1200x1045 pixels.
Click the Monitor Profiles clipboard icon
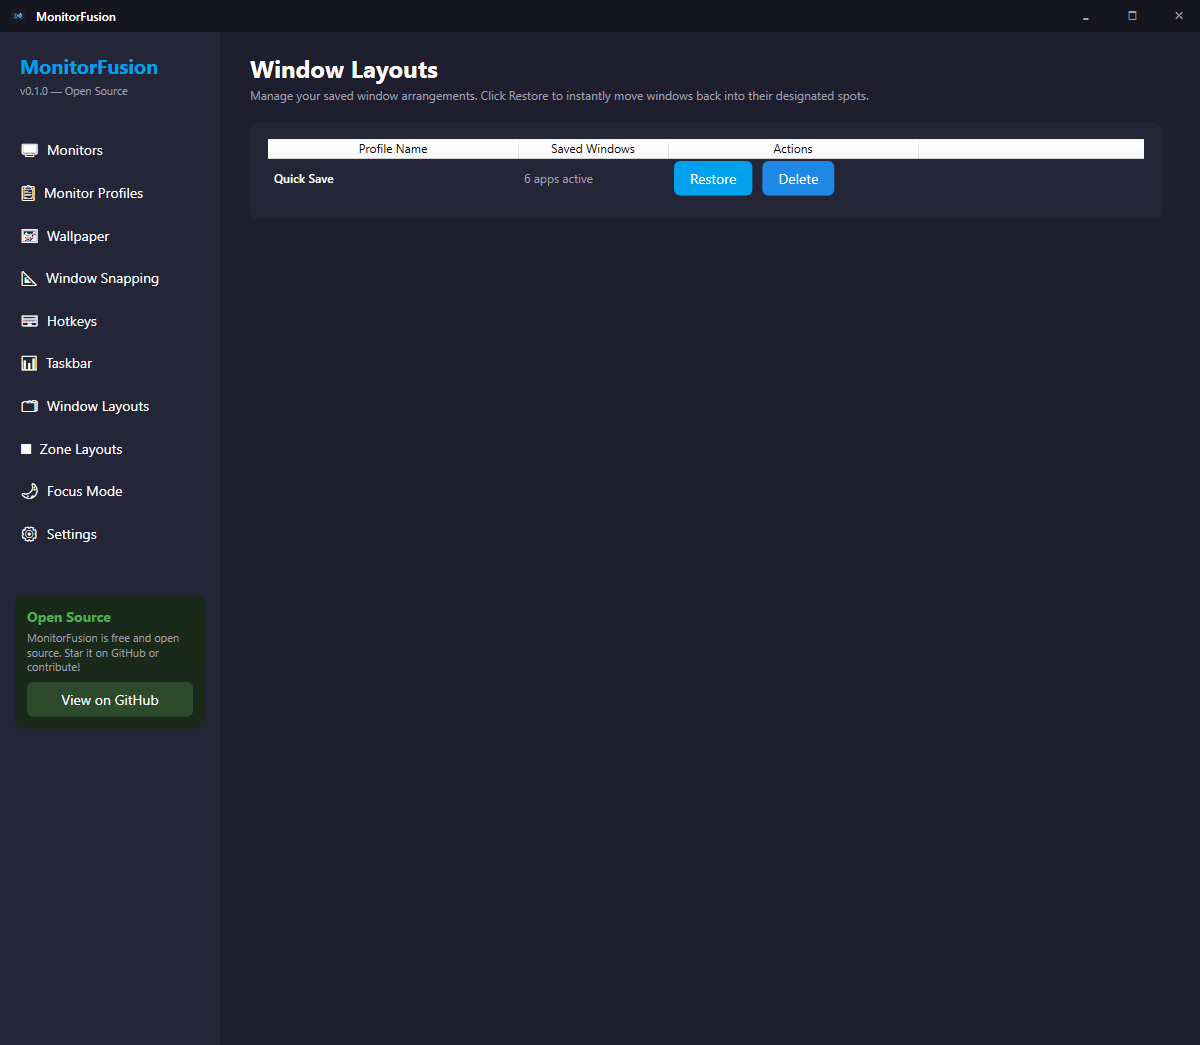[x=28, y=193]
